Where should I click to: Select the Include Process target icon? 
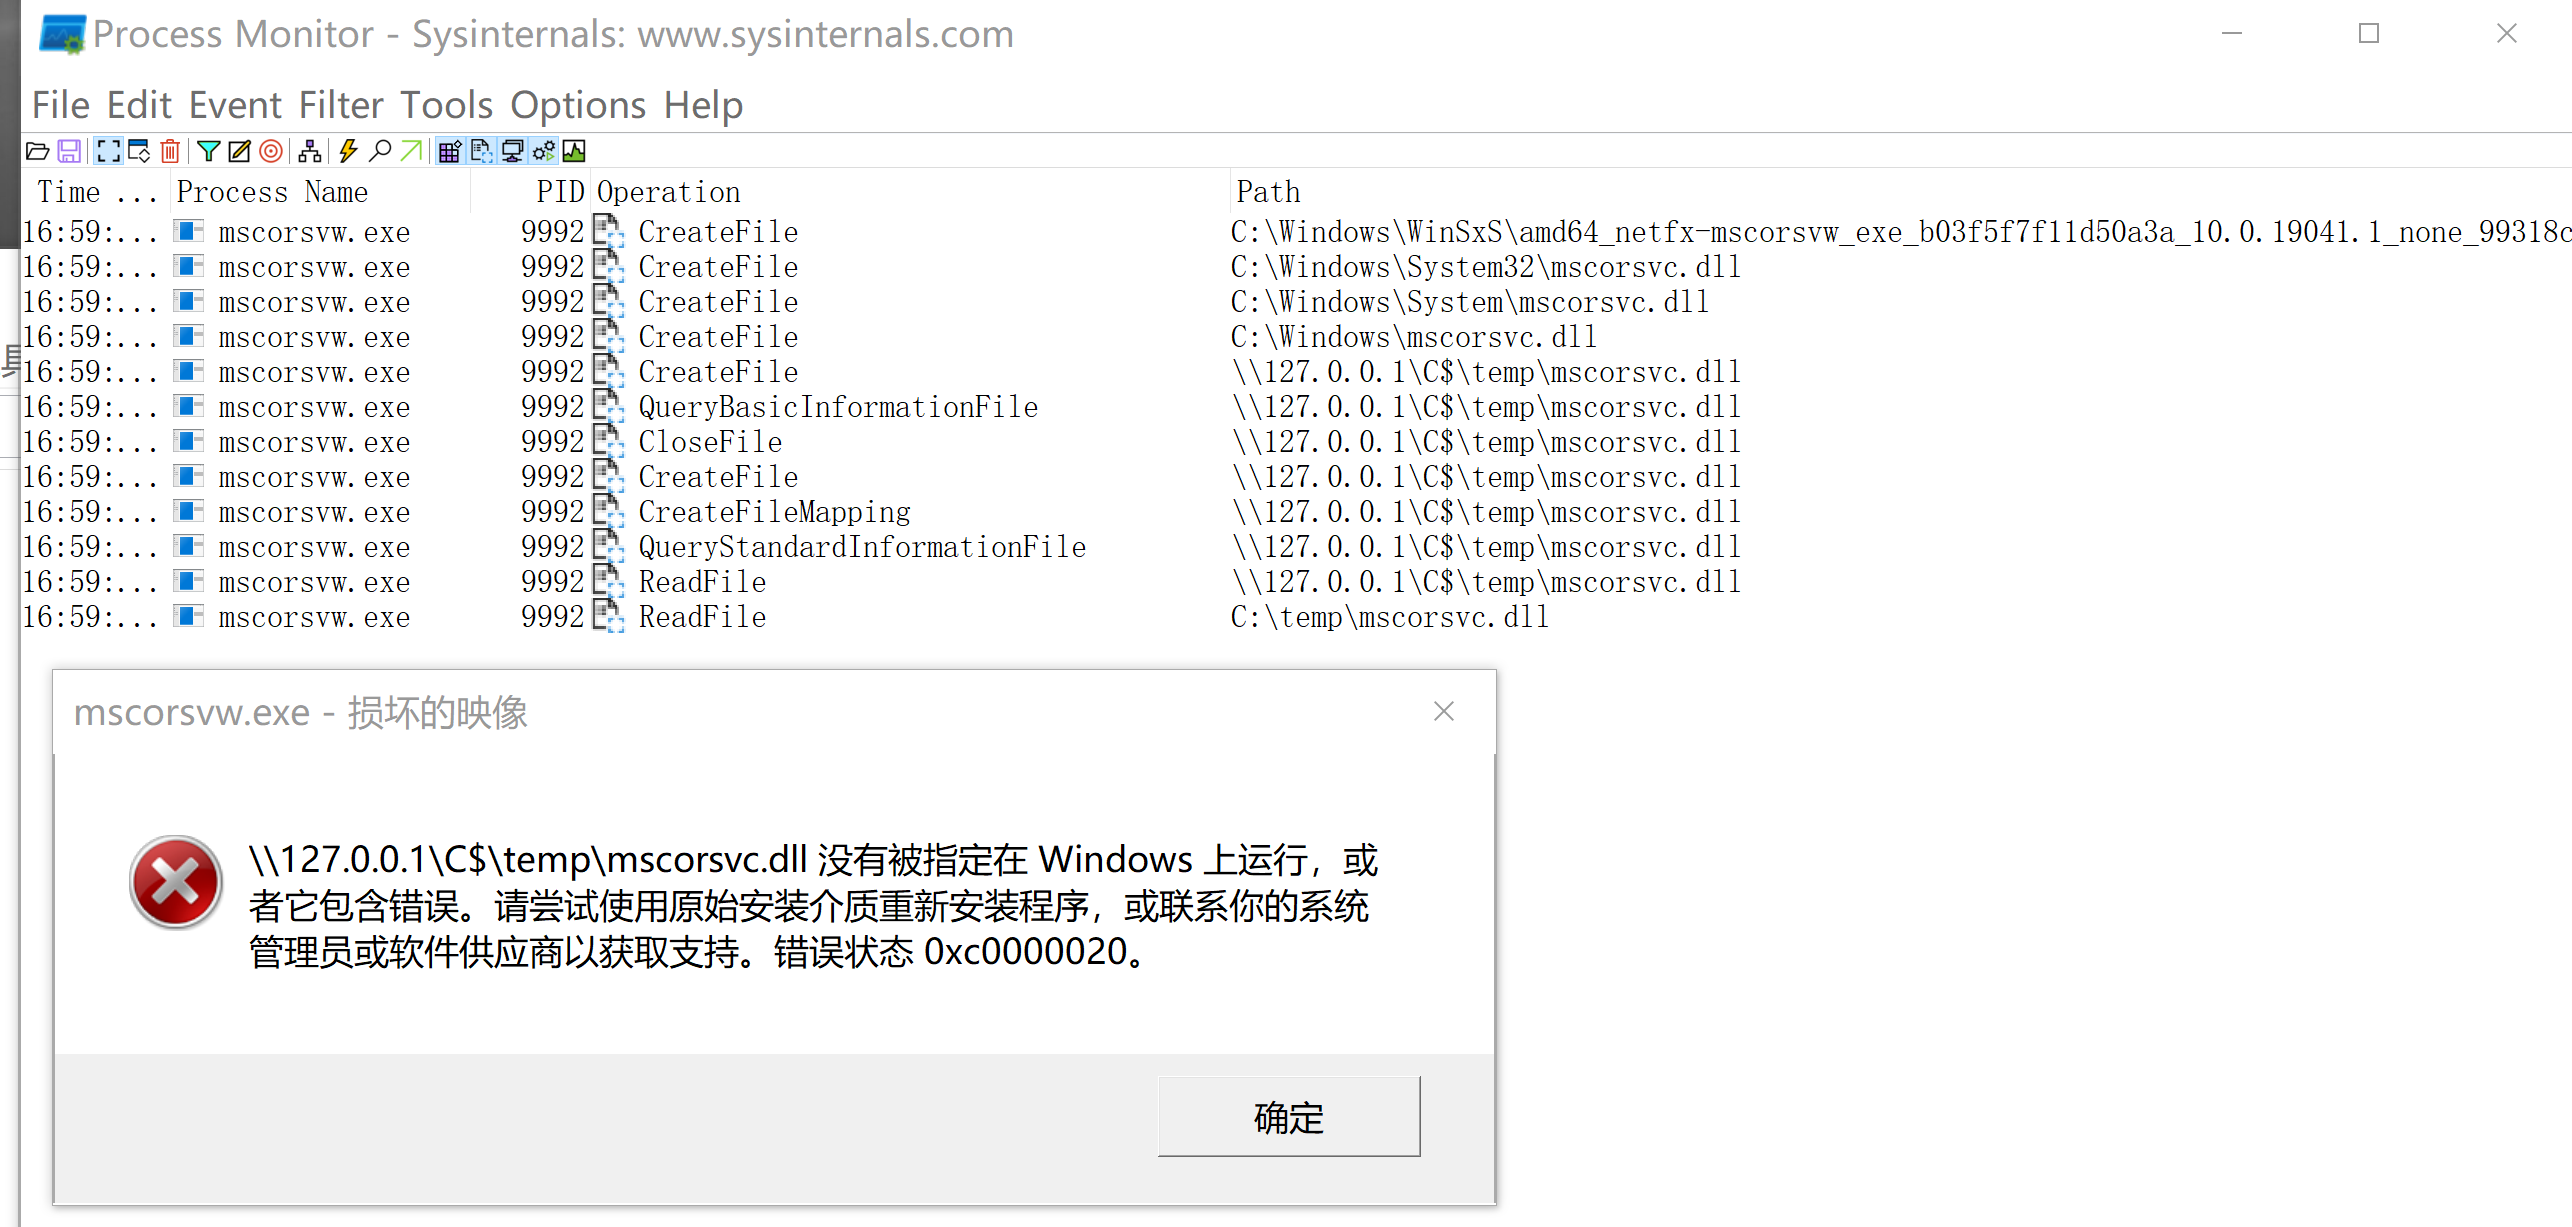pyautogui.click(x=270, y=151)
